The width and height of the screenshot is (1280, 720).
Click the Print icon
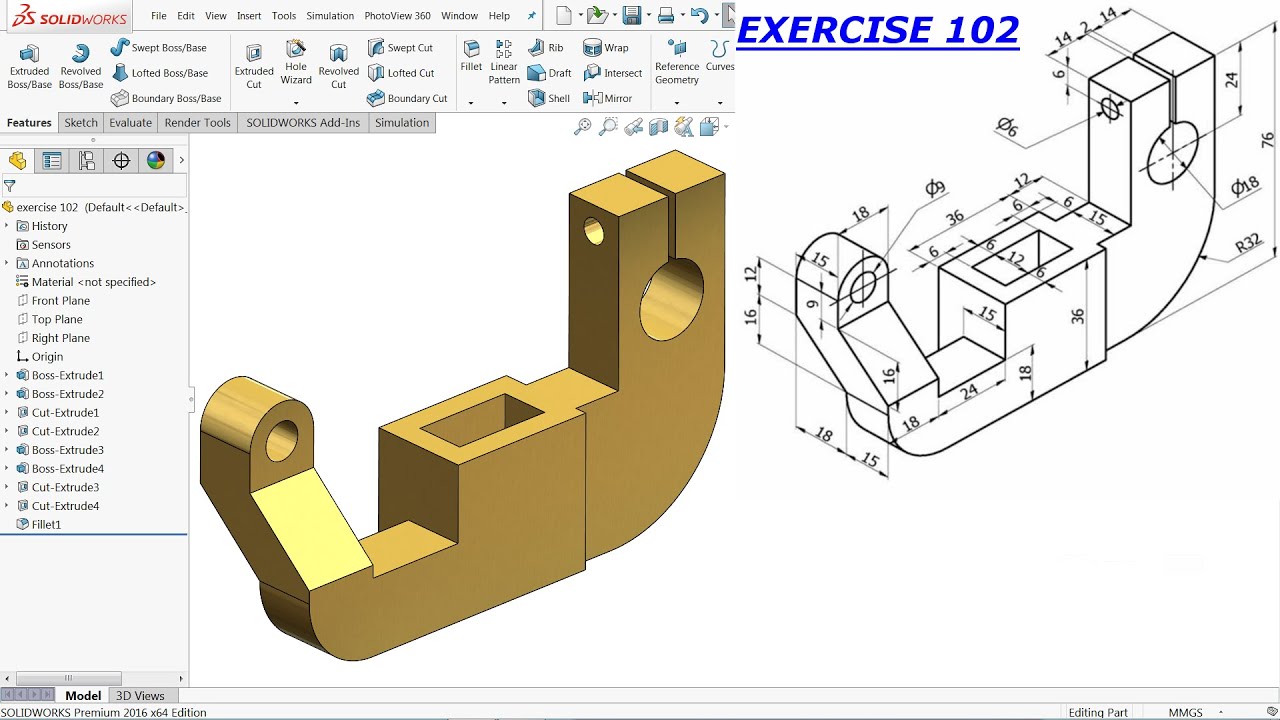click(666, 15)
